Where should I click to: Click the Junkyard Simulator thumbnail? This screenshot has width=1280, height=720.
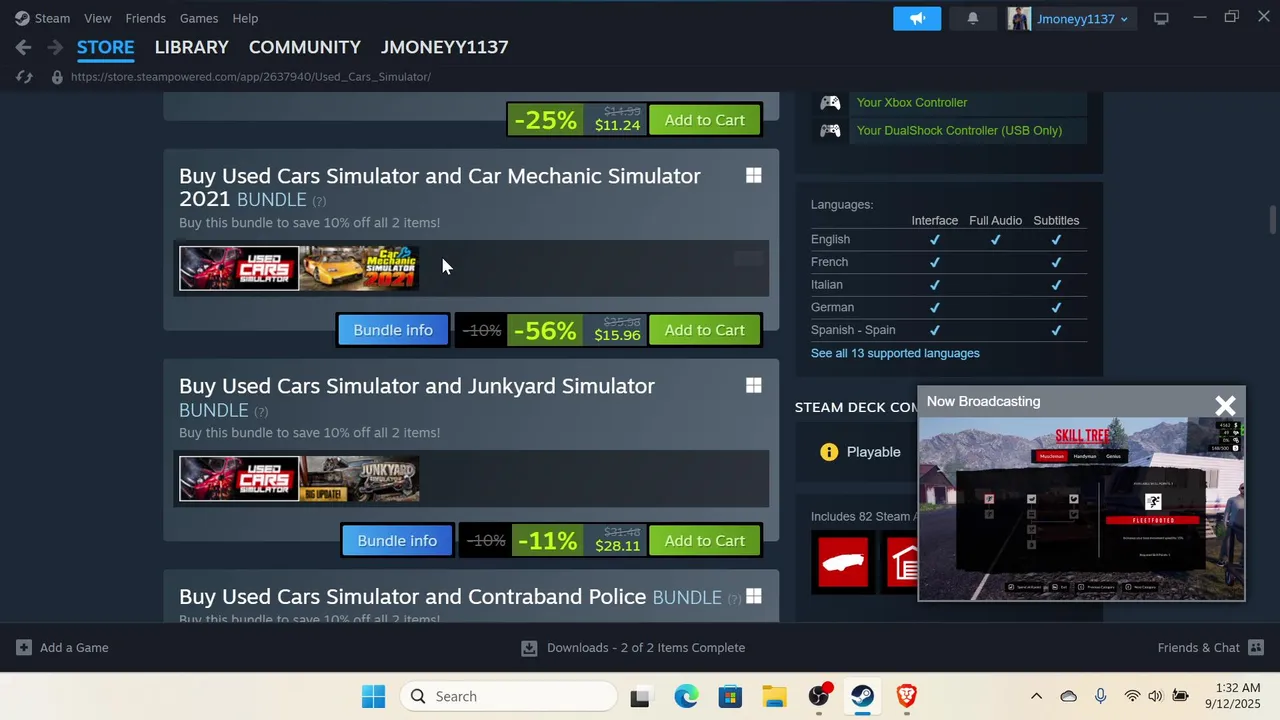tap(359, 479)
